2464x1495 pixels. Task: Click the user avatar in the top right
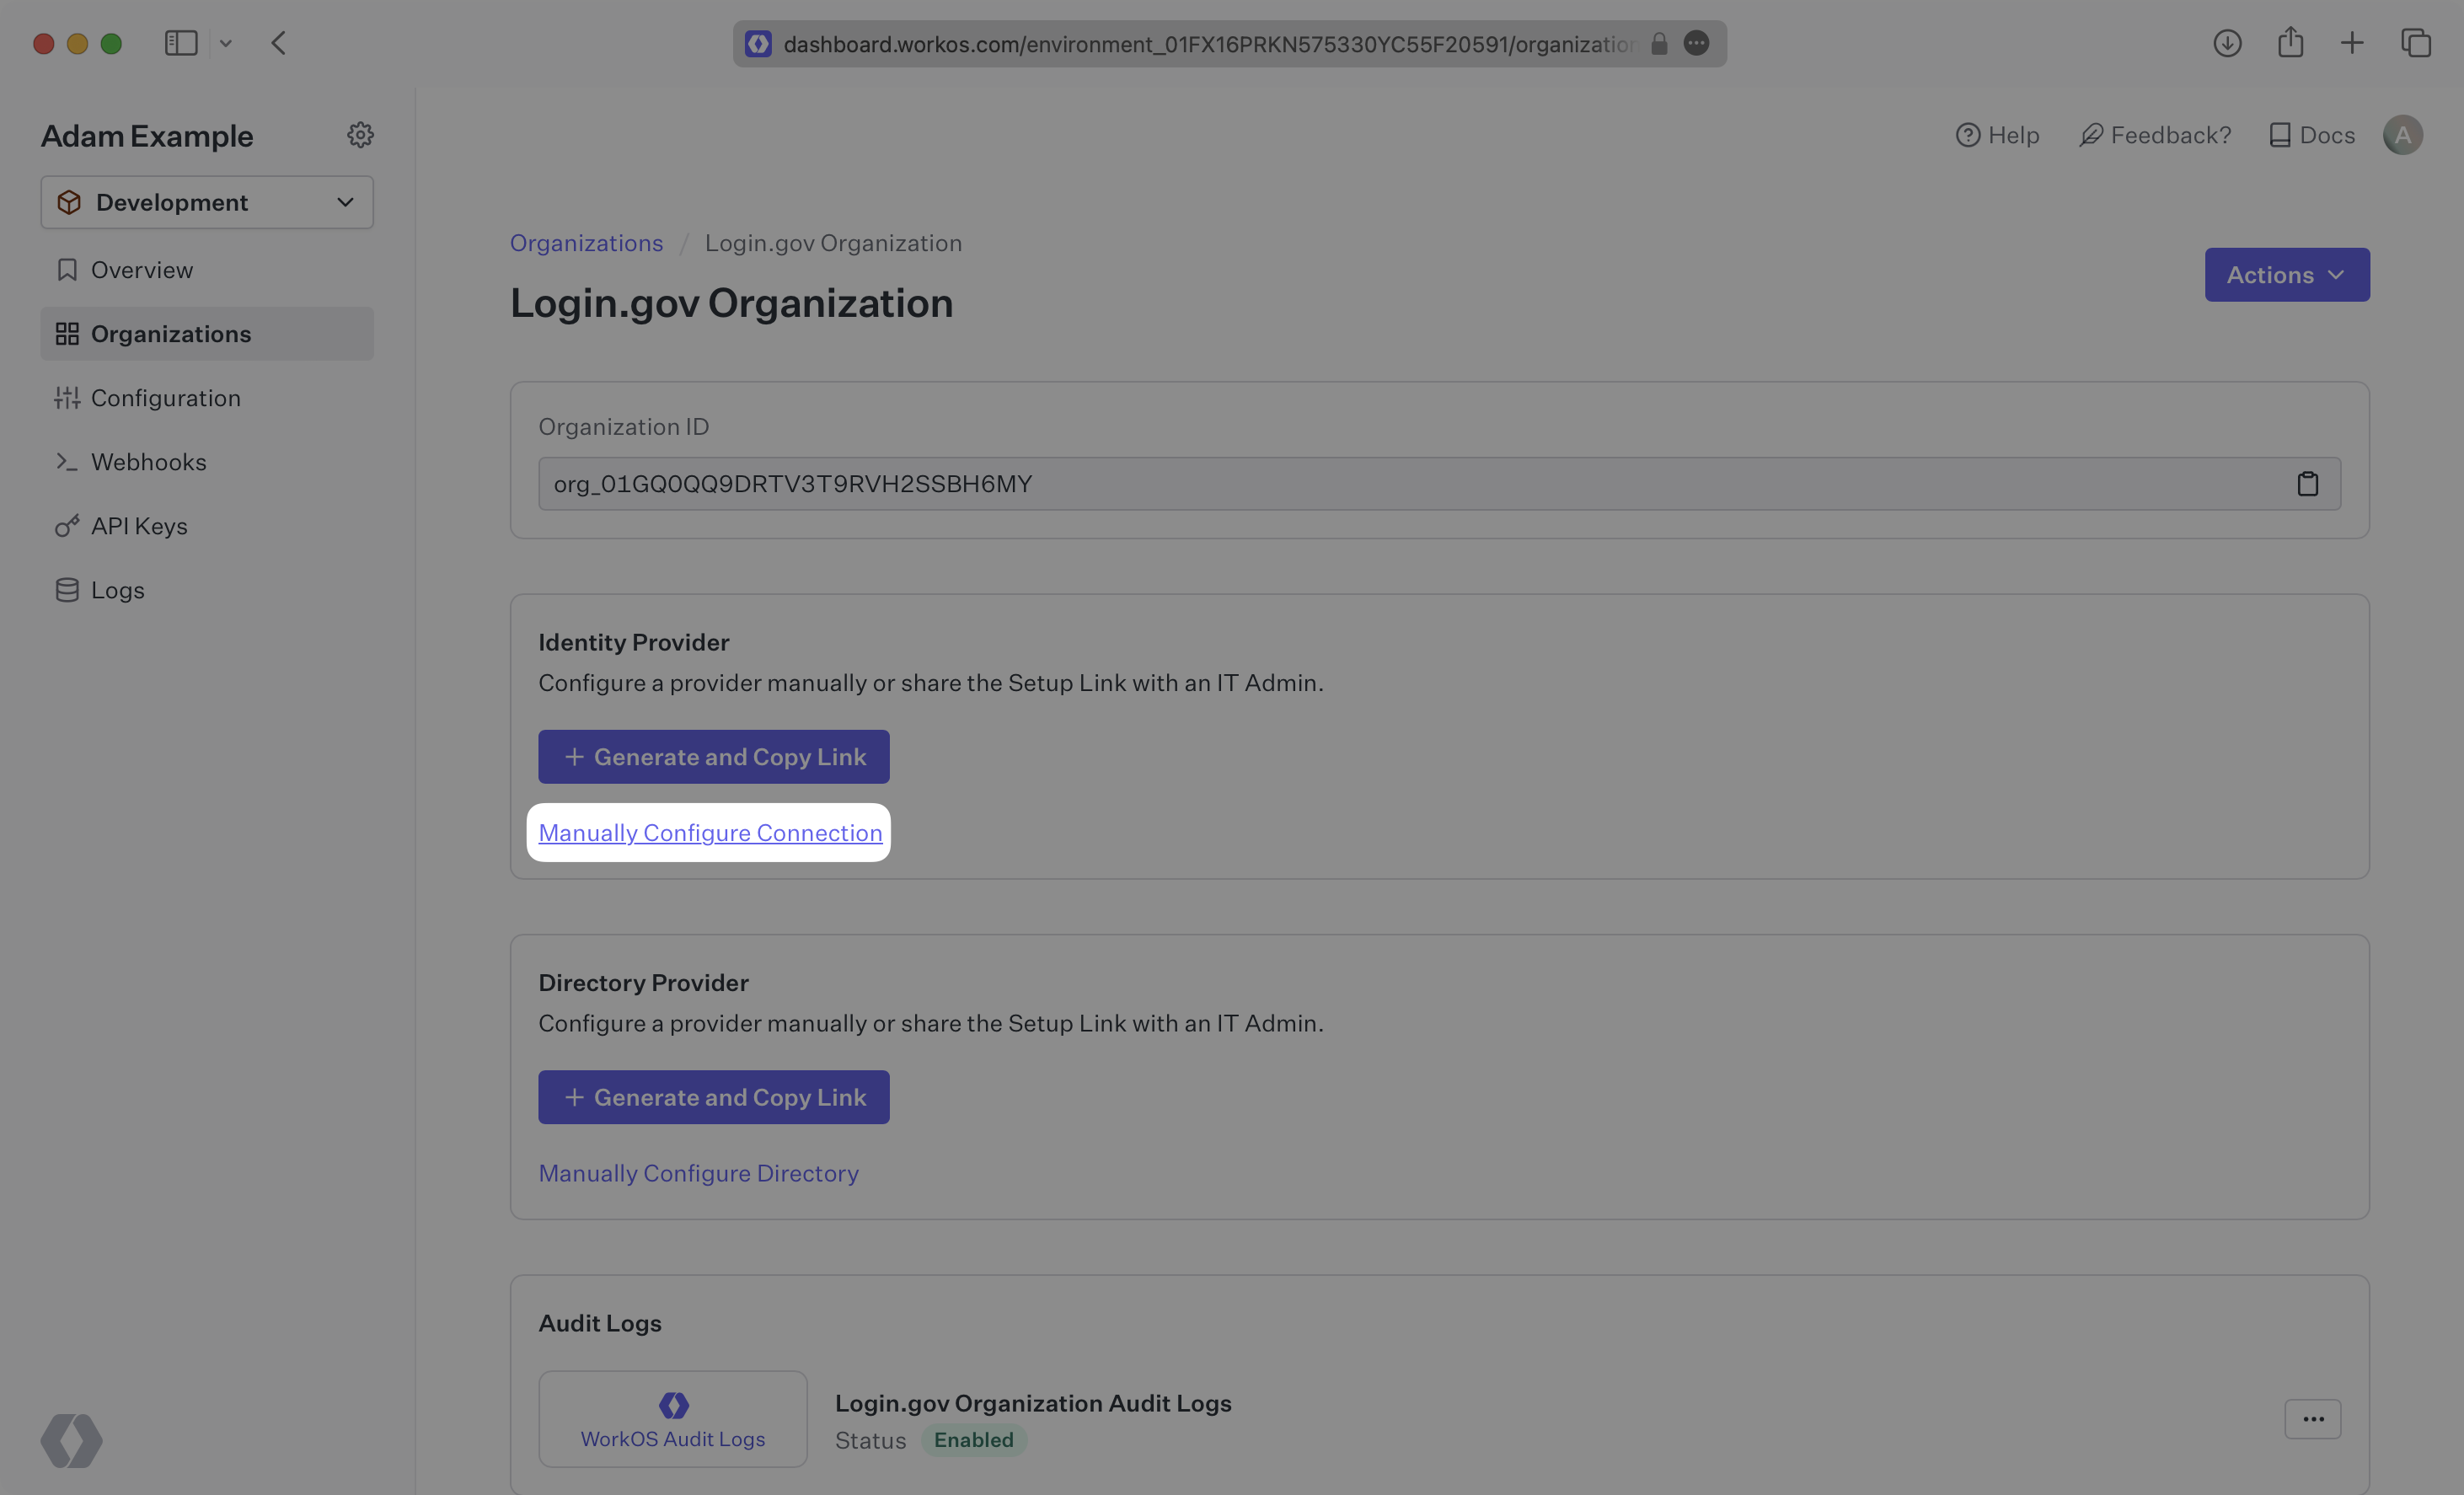point(2402,135)
